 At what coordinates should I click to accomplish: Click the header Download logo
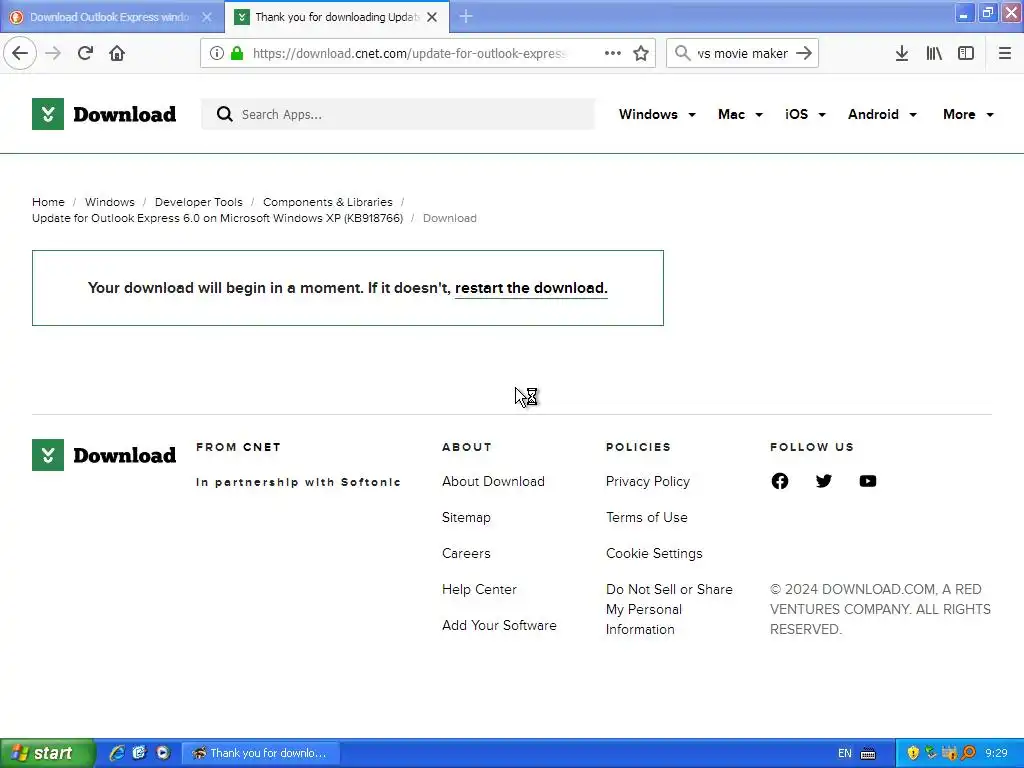coord(104,114)
